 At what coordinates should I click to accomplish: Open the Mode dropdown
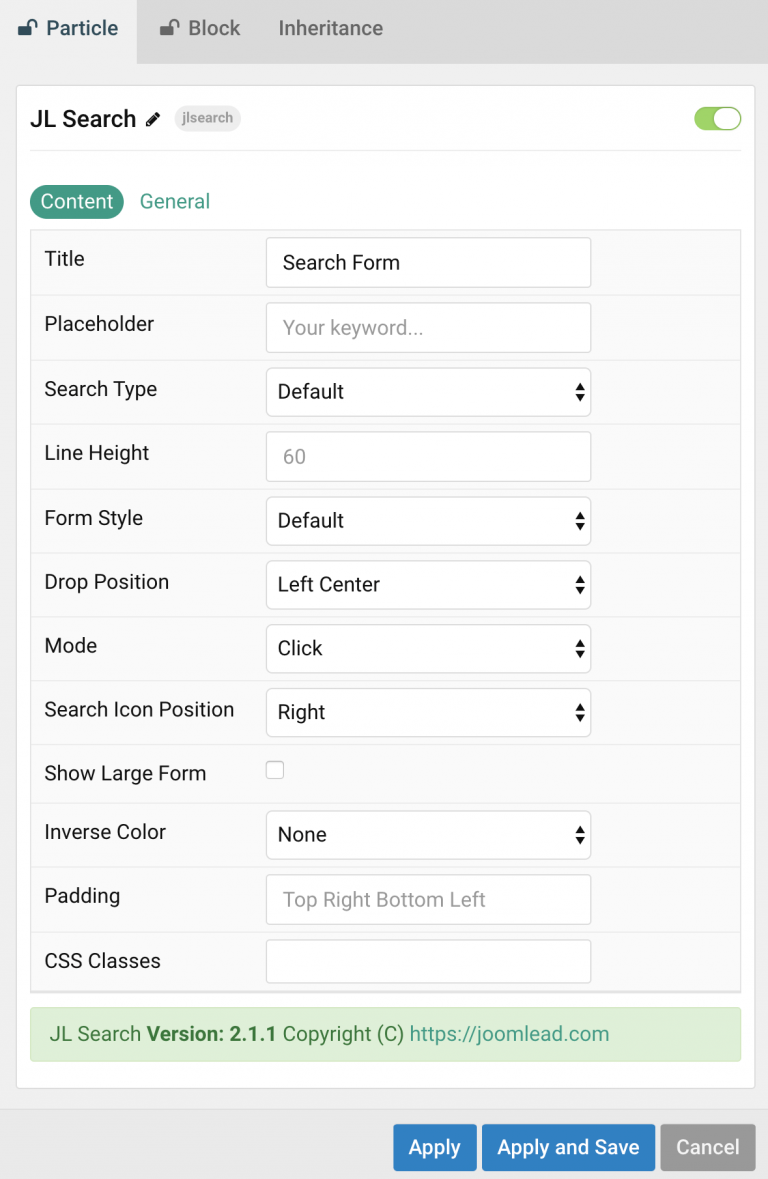coord(428,649)
